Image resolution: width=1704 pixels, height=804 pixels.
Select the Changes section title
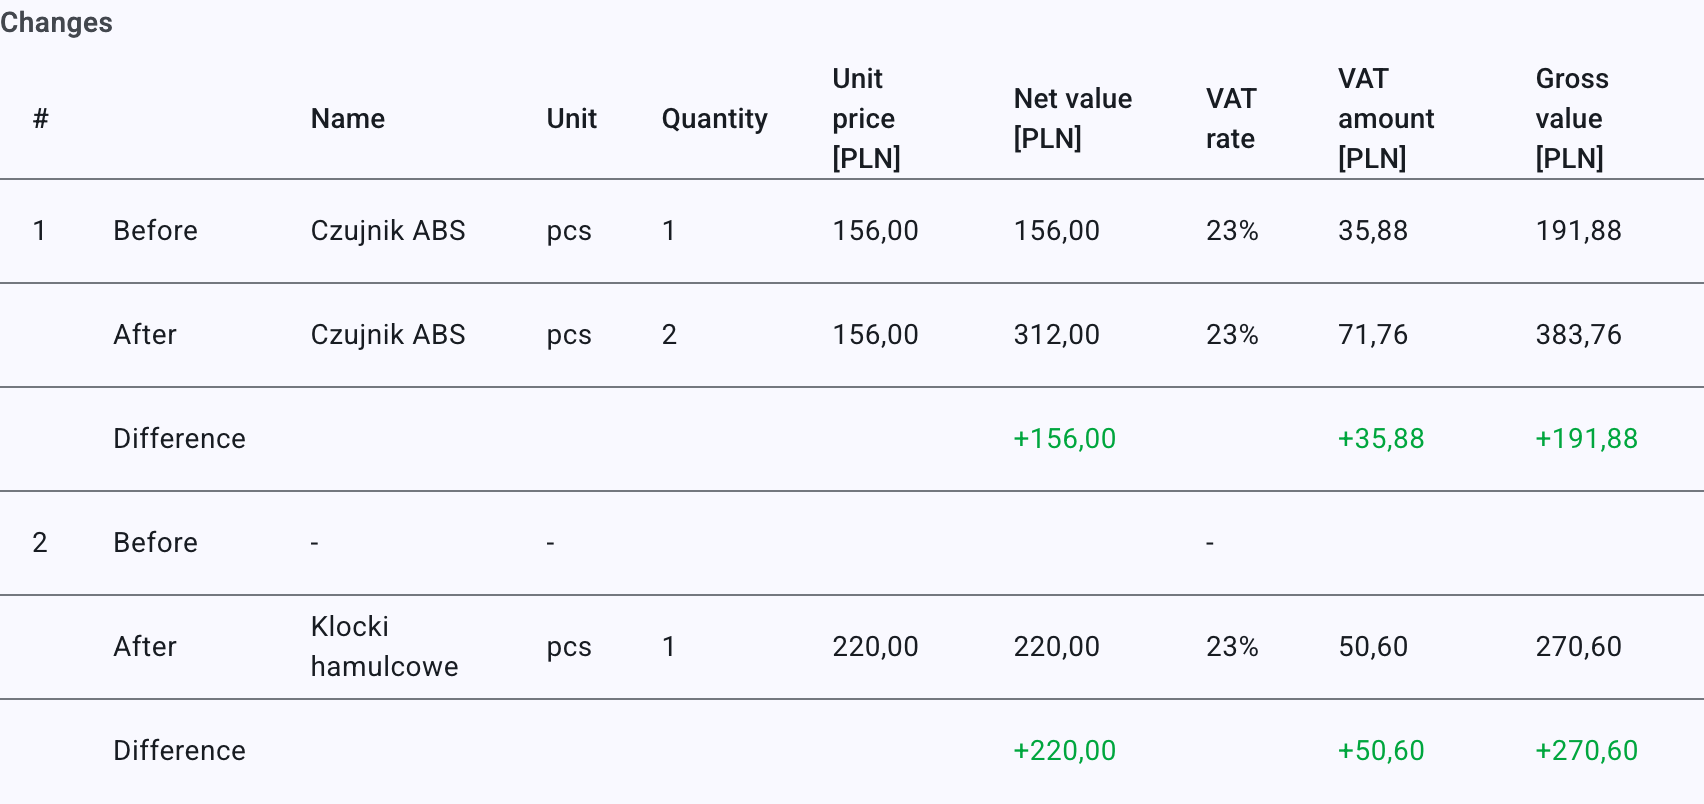point(56,23)
